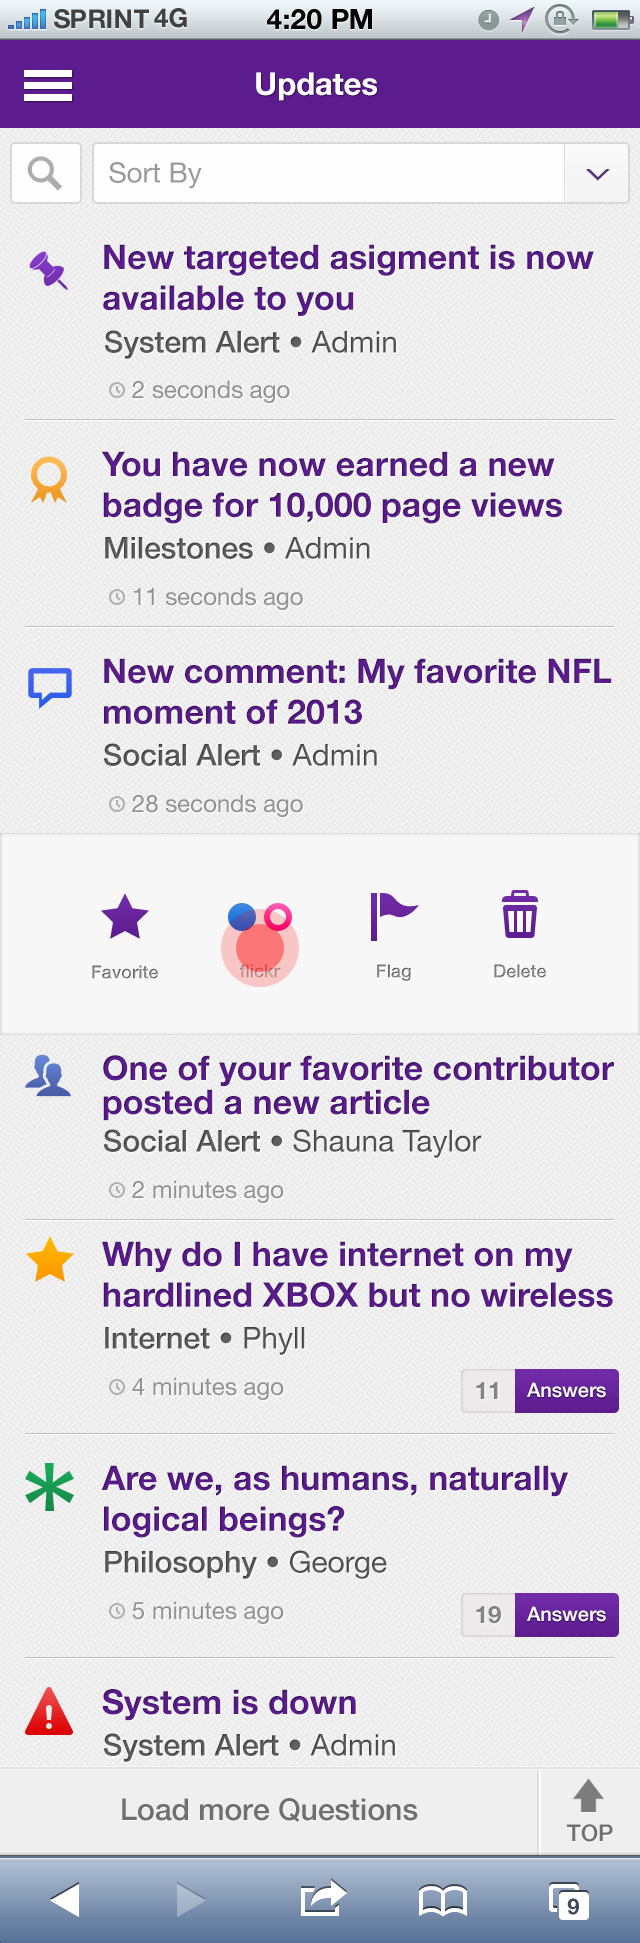Go back with the browser back arrow
The height and width of the screenshot is (1943, 640).
(65, 1899)
